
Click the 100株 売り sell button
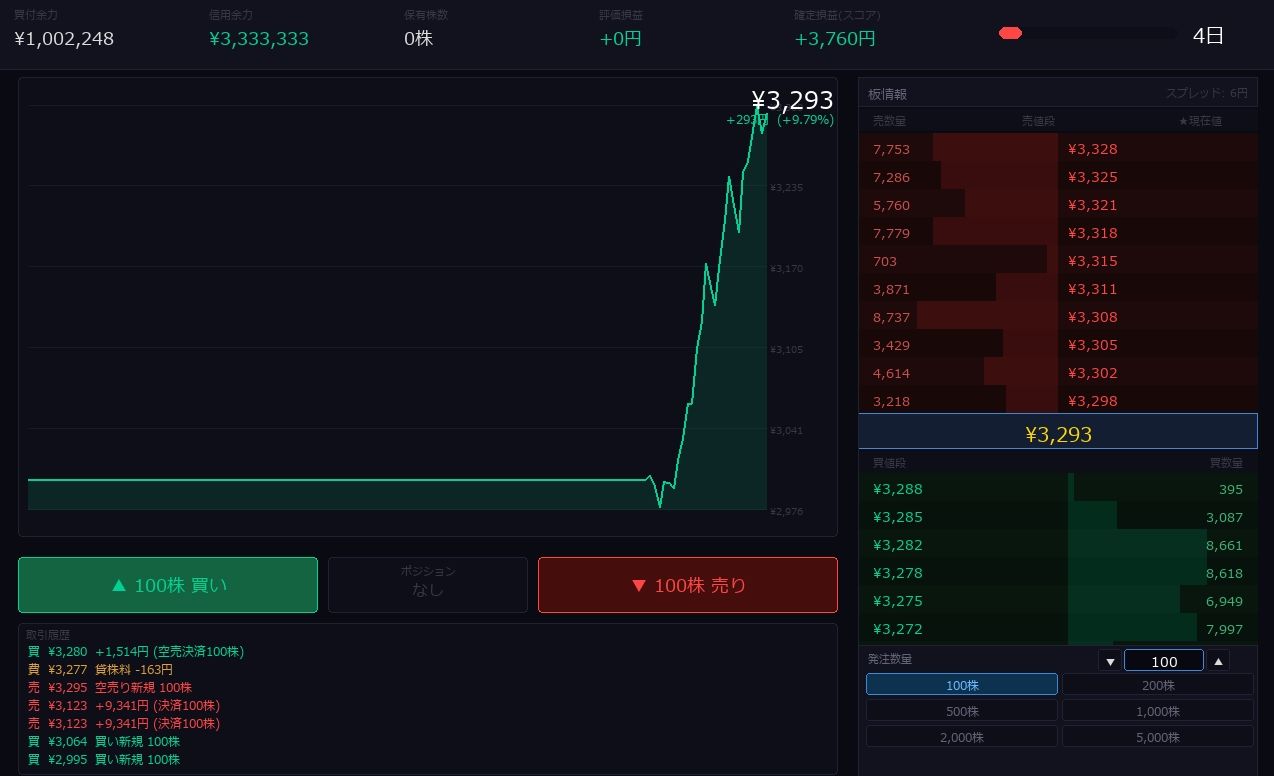[688, 585]
